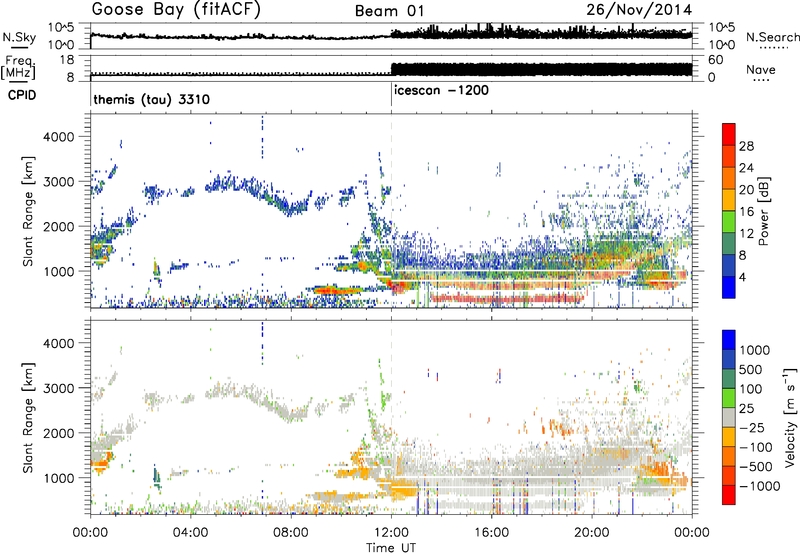
Task: Click the 'Time UT' axis title
Action: point(391,548)
